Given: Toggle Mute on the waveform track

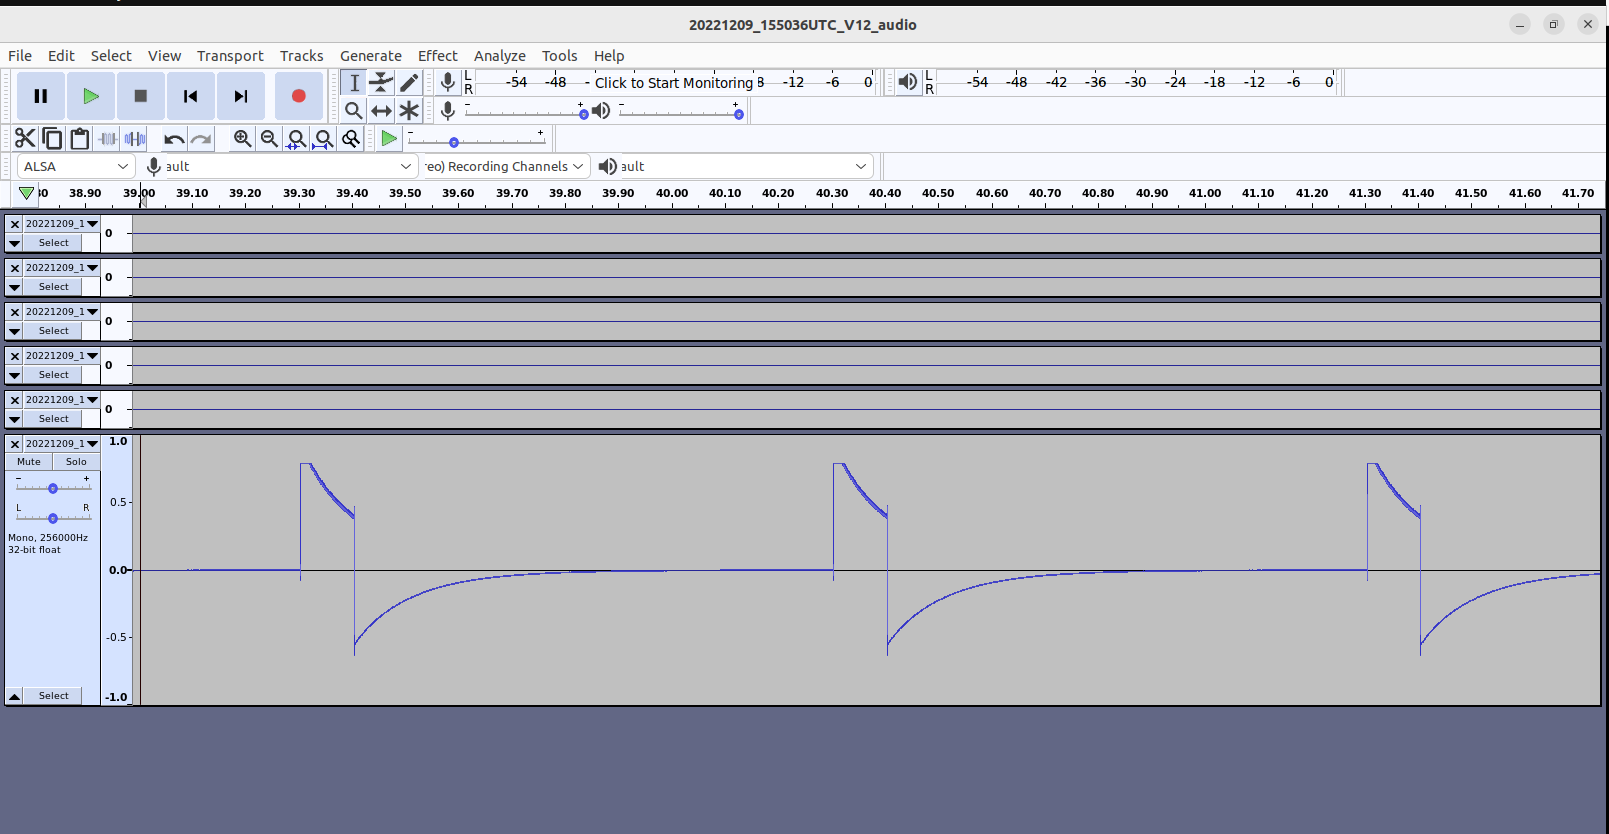Looking at the screenshot, I should 29,462.
